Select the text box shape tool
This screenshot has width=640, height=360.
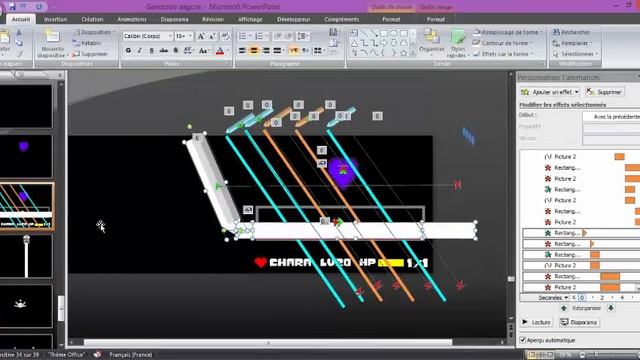tap(354, 33)
